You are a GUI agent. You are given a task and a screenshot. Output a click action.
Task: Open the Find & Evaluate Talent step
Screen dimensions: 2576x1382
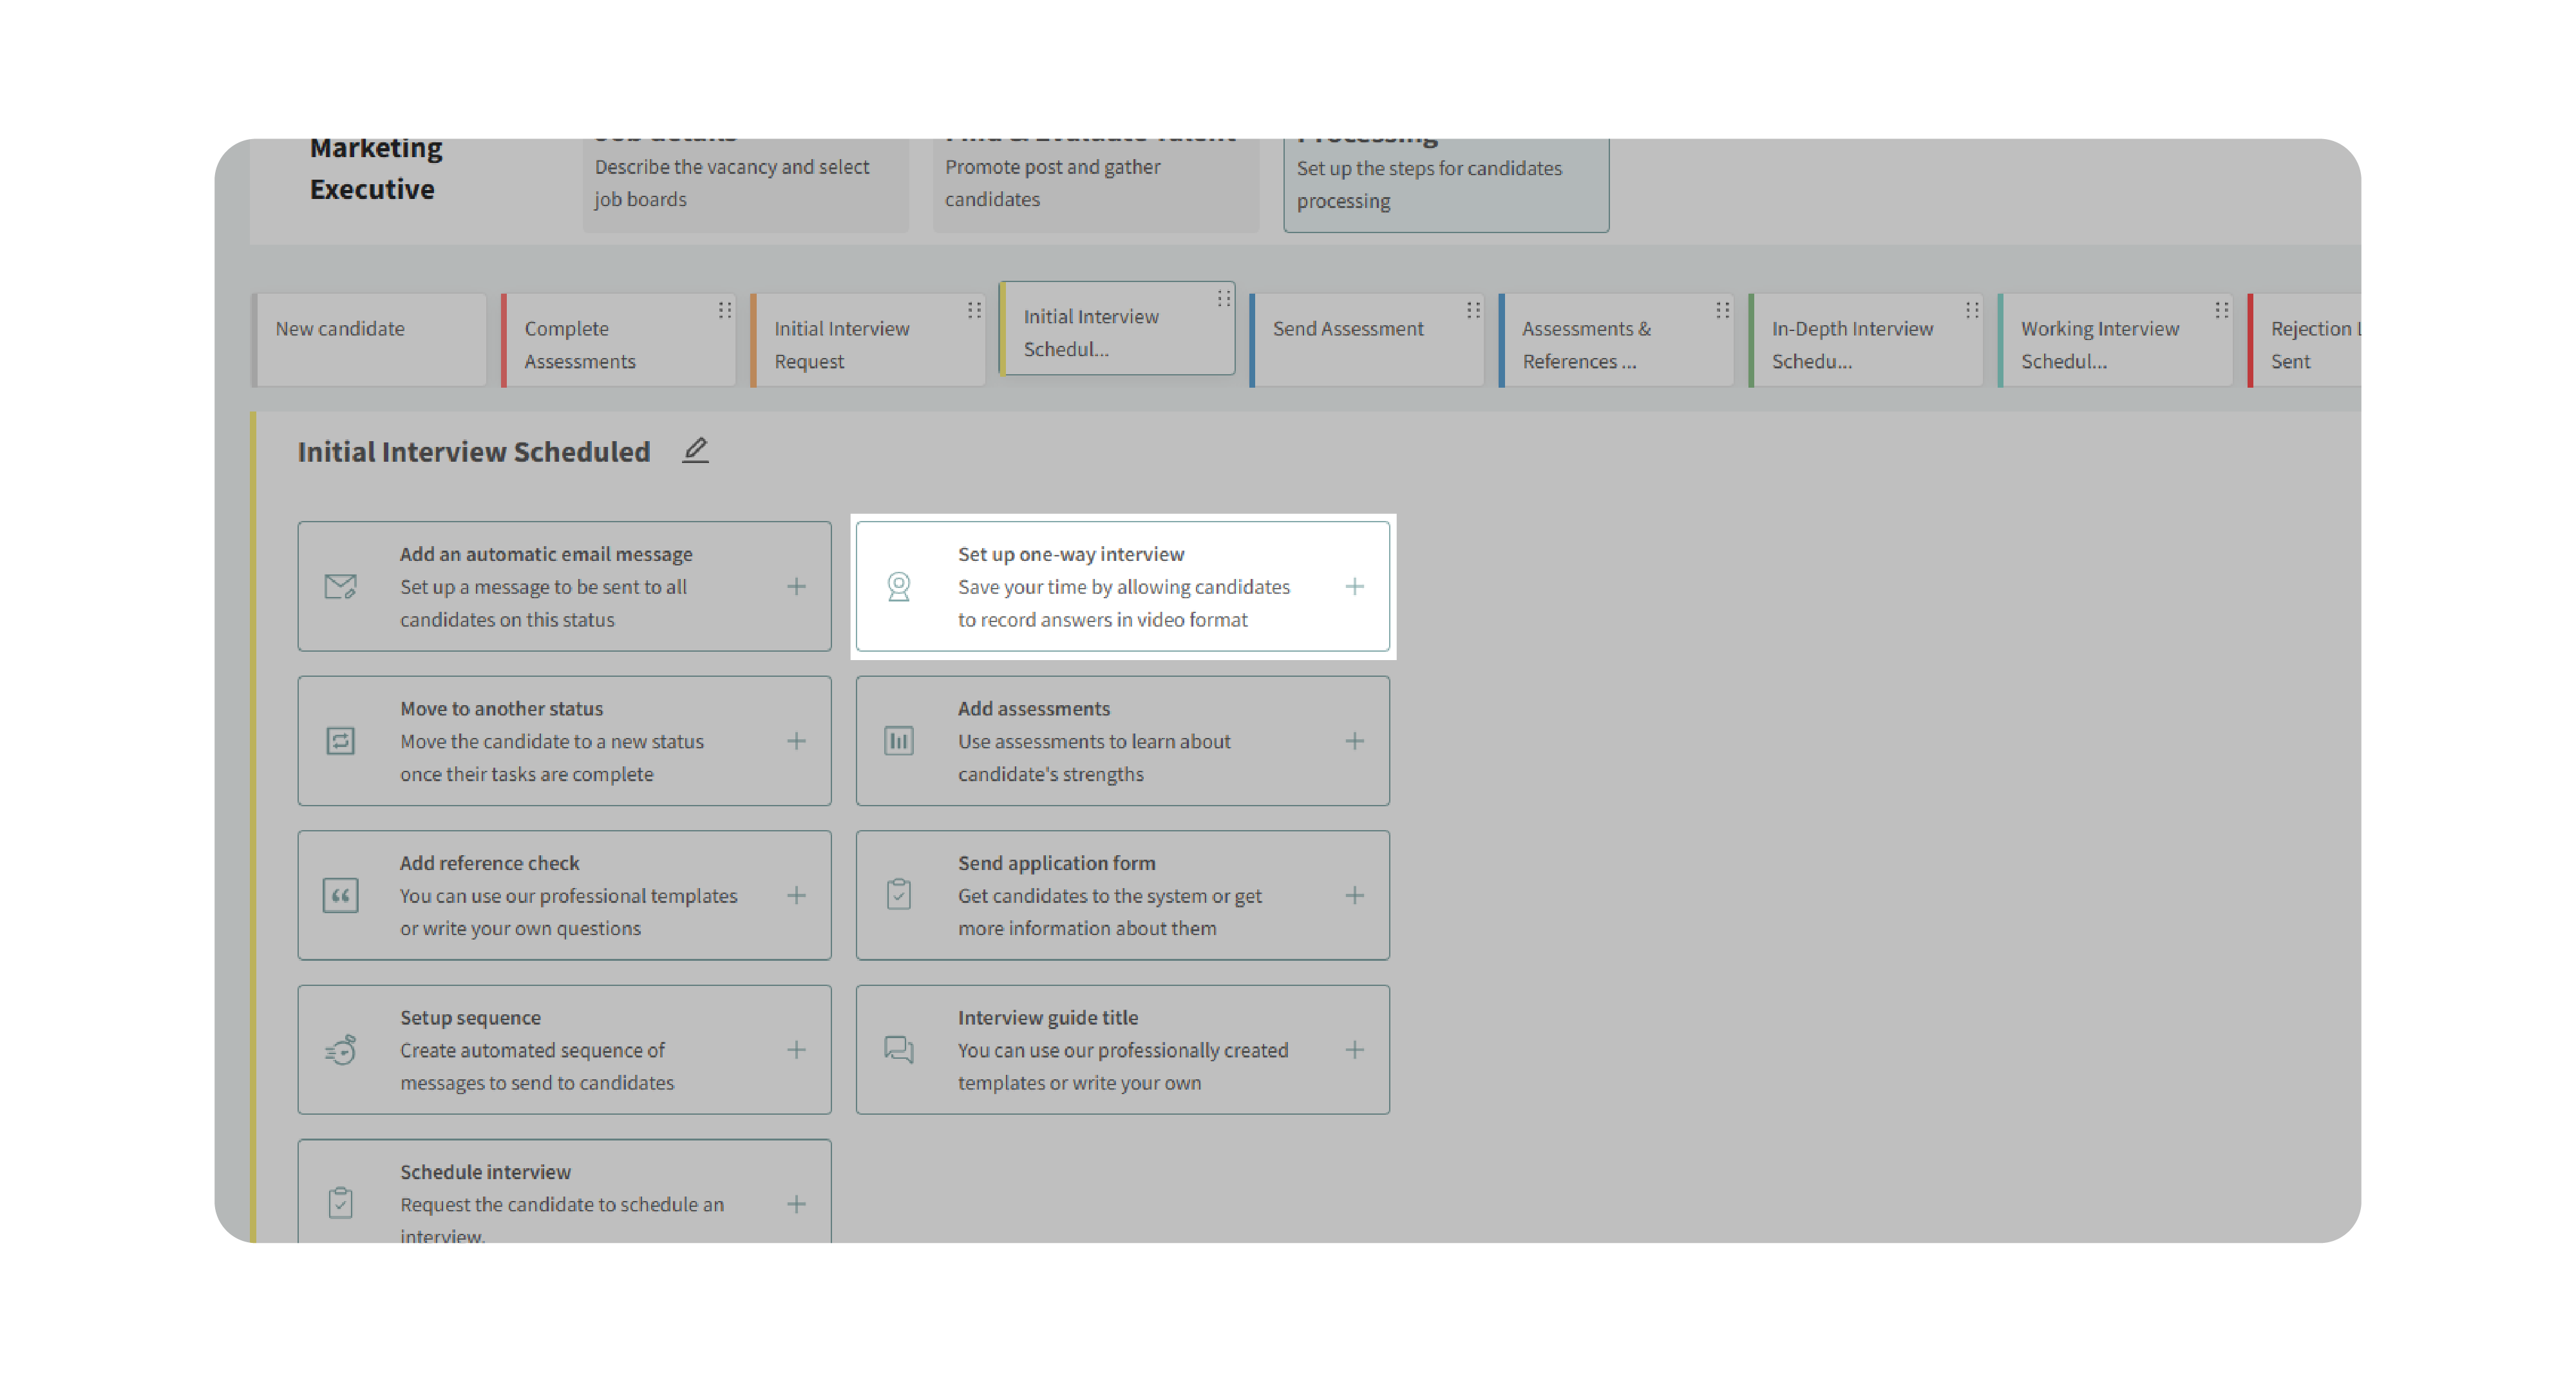(x=1095, y=182)
